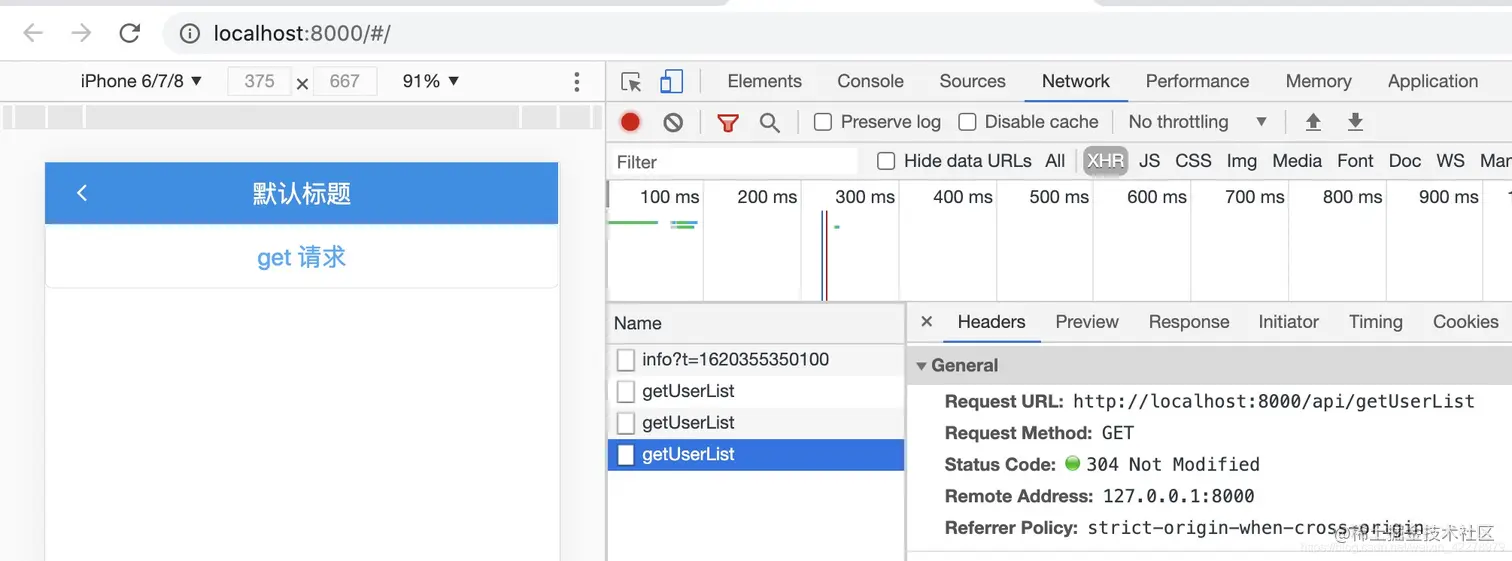The height and width of the screenshot is (561, 1512).
Task: Filter requests by Font
Action: click(x=1355, y=161)
